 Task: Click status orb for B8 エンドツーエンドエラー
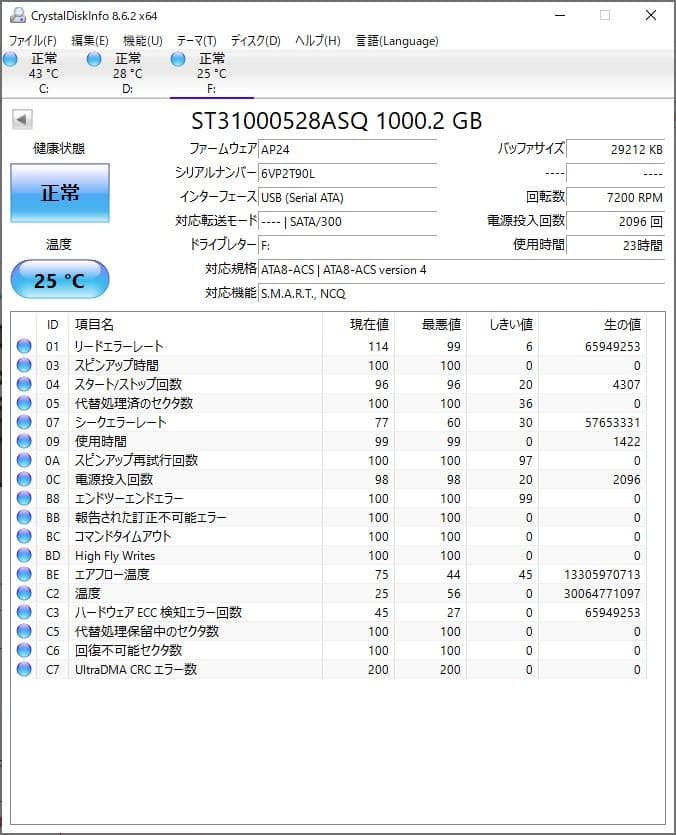point(24,498)
